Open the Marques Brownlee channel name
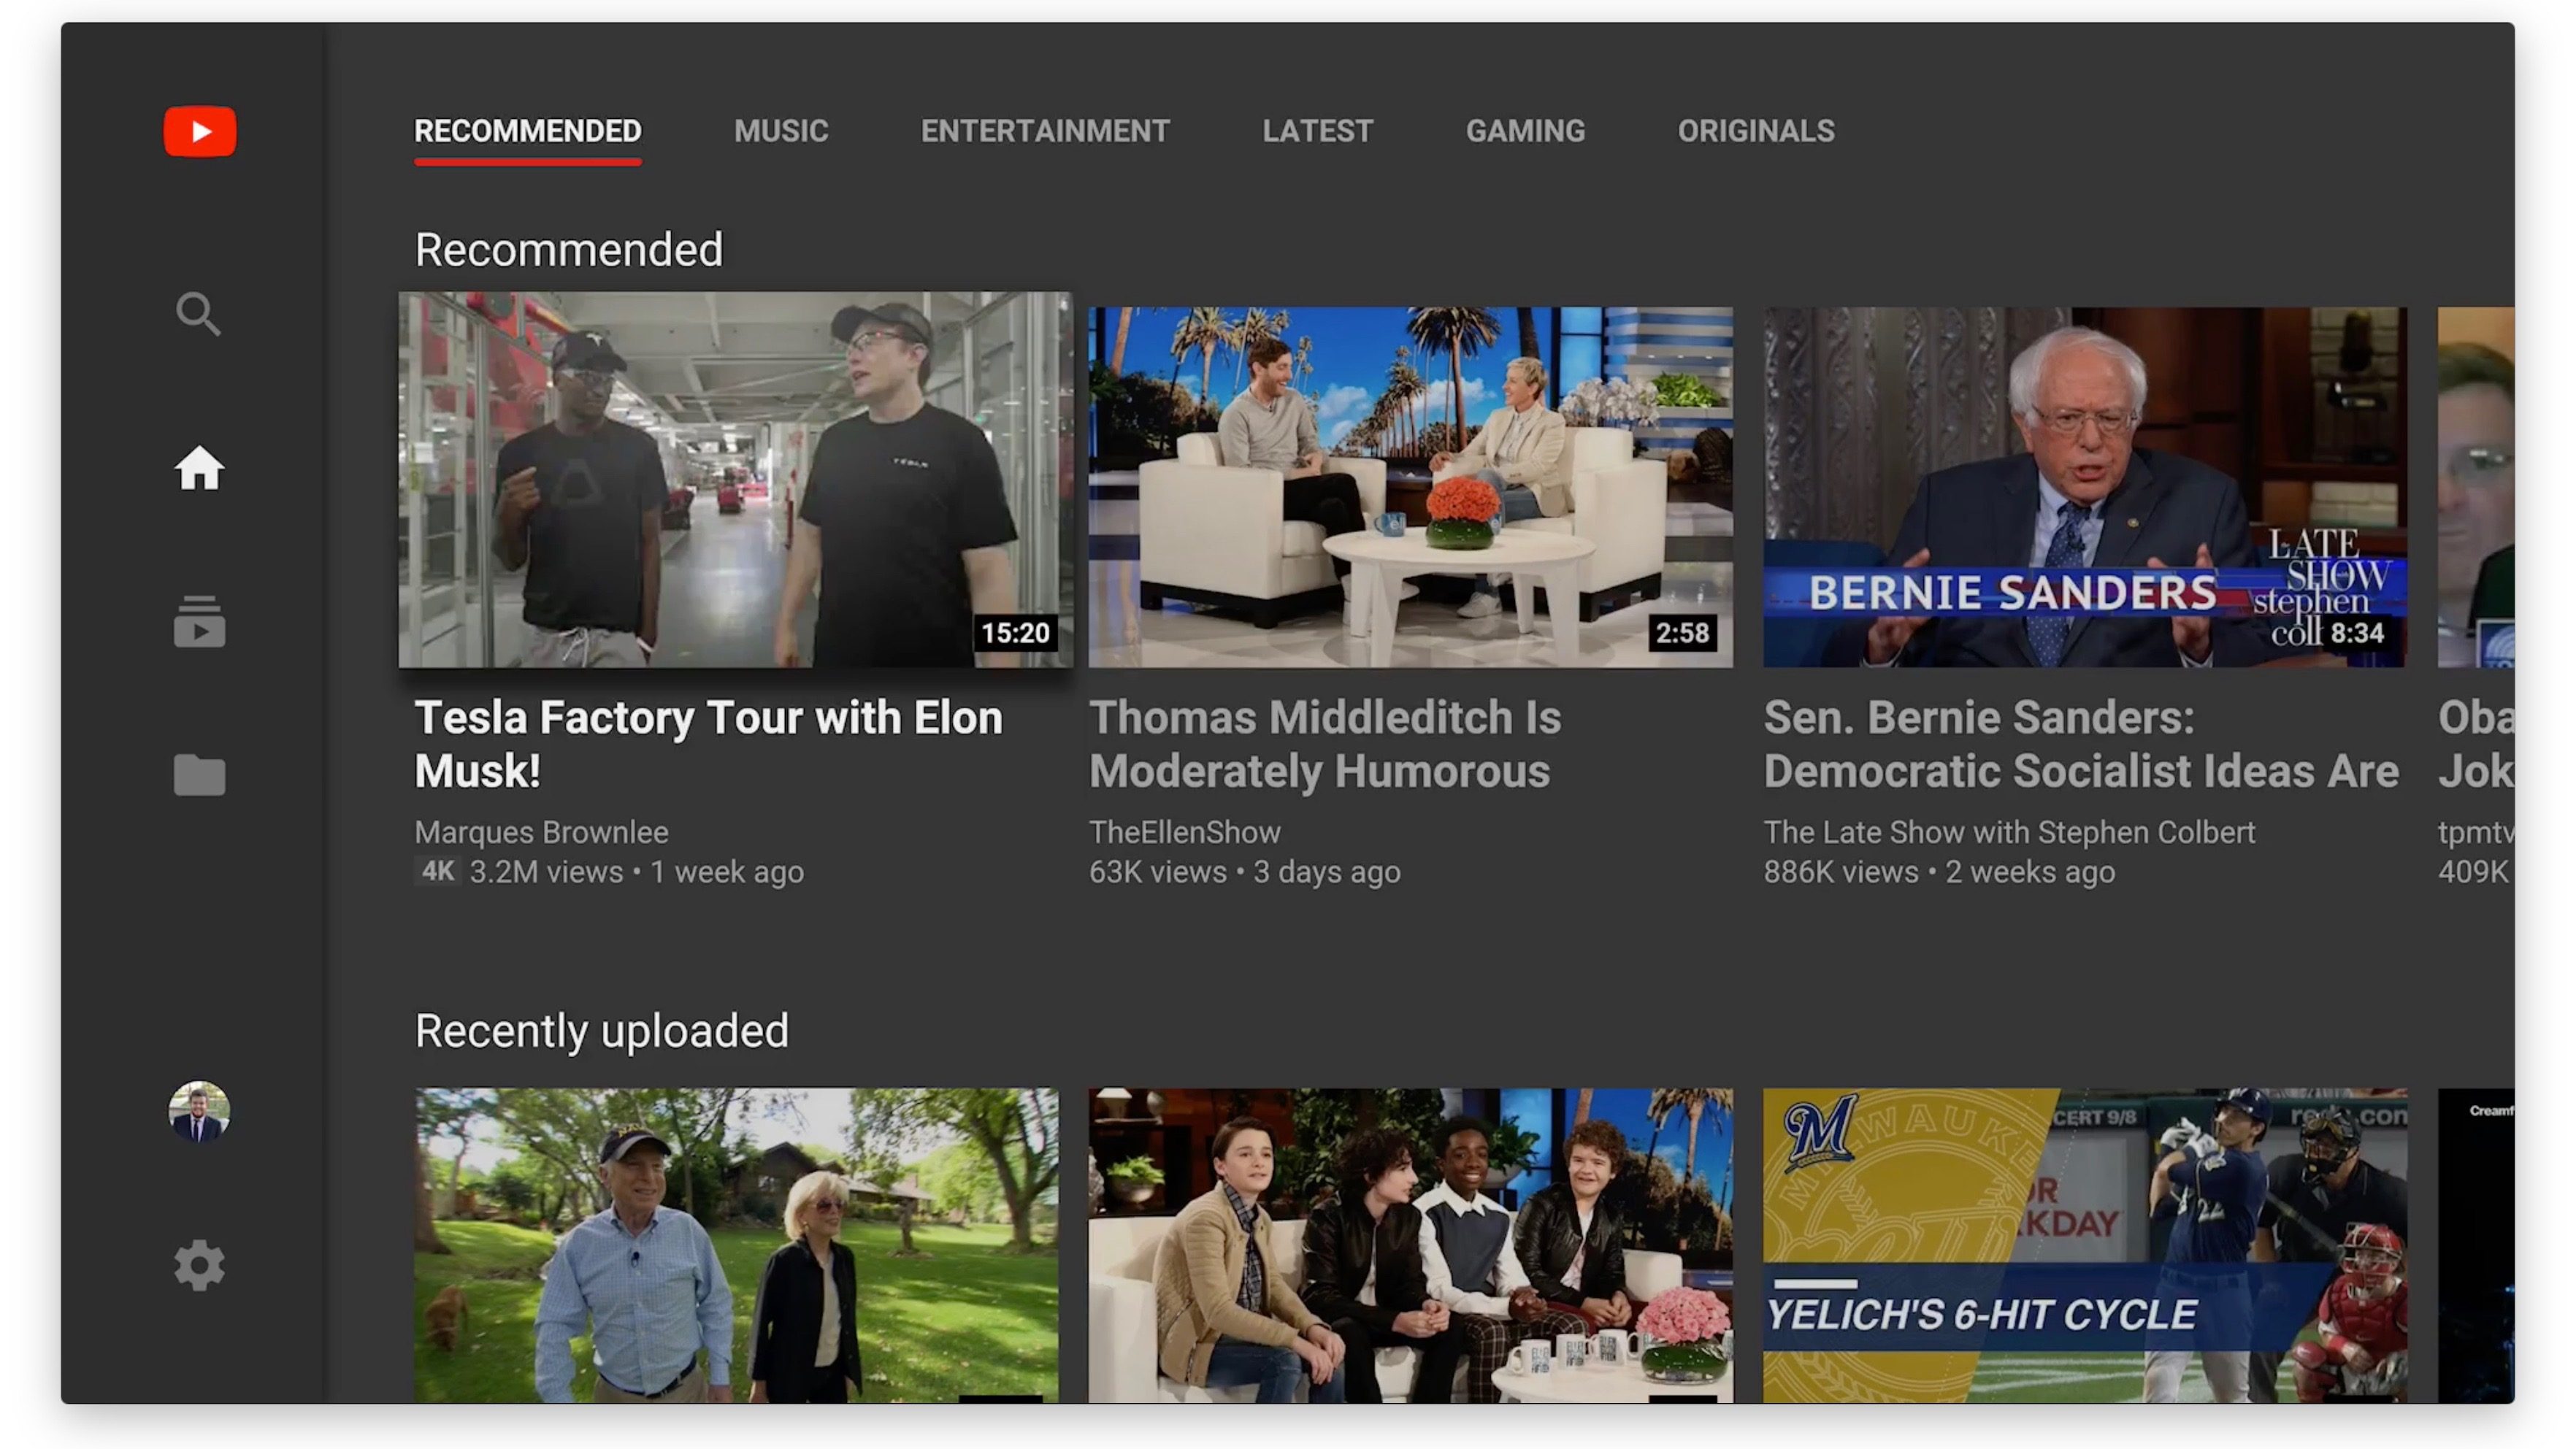2576x1449 pixels. (542, 832)
